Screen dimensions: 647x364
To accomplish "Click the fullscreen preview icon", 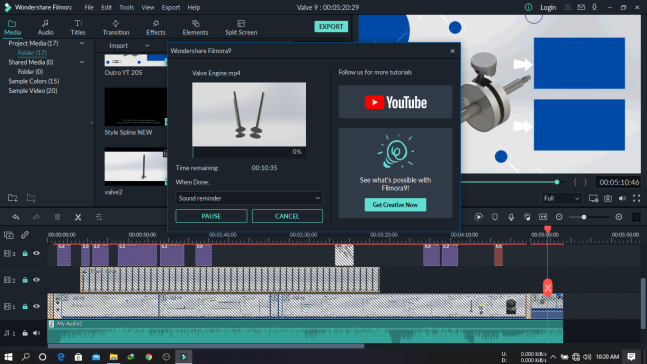I will click(636, 199).
